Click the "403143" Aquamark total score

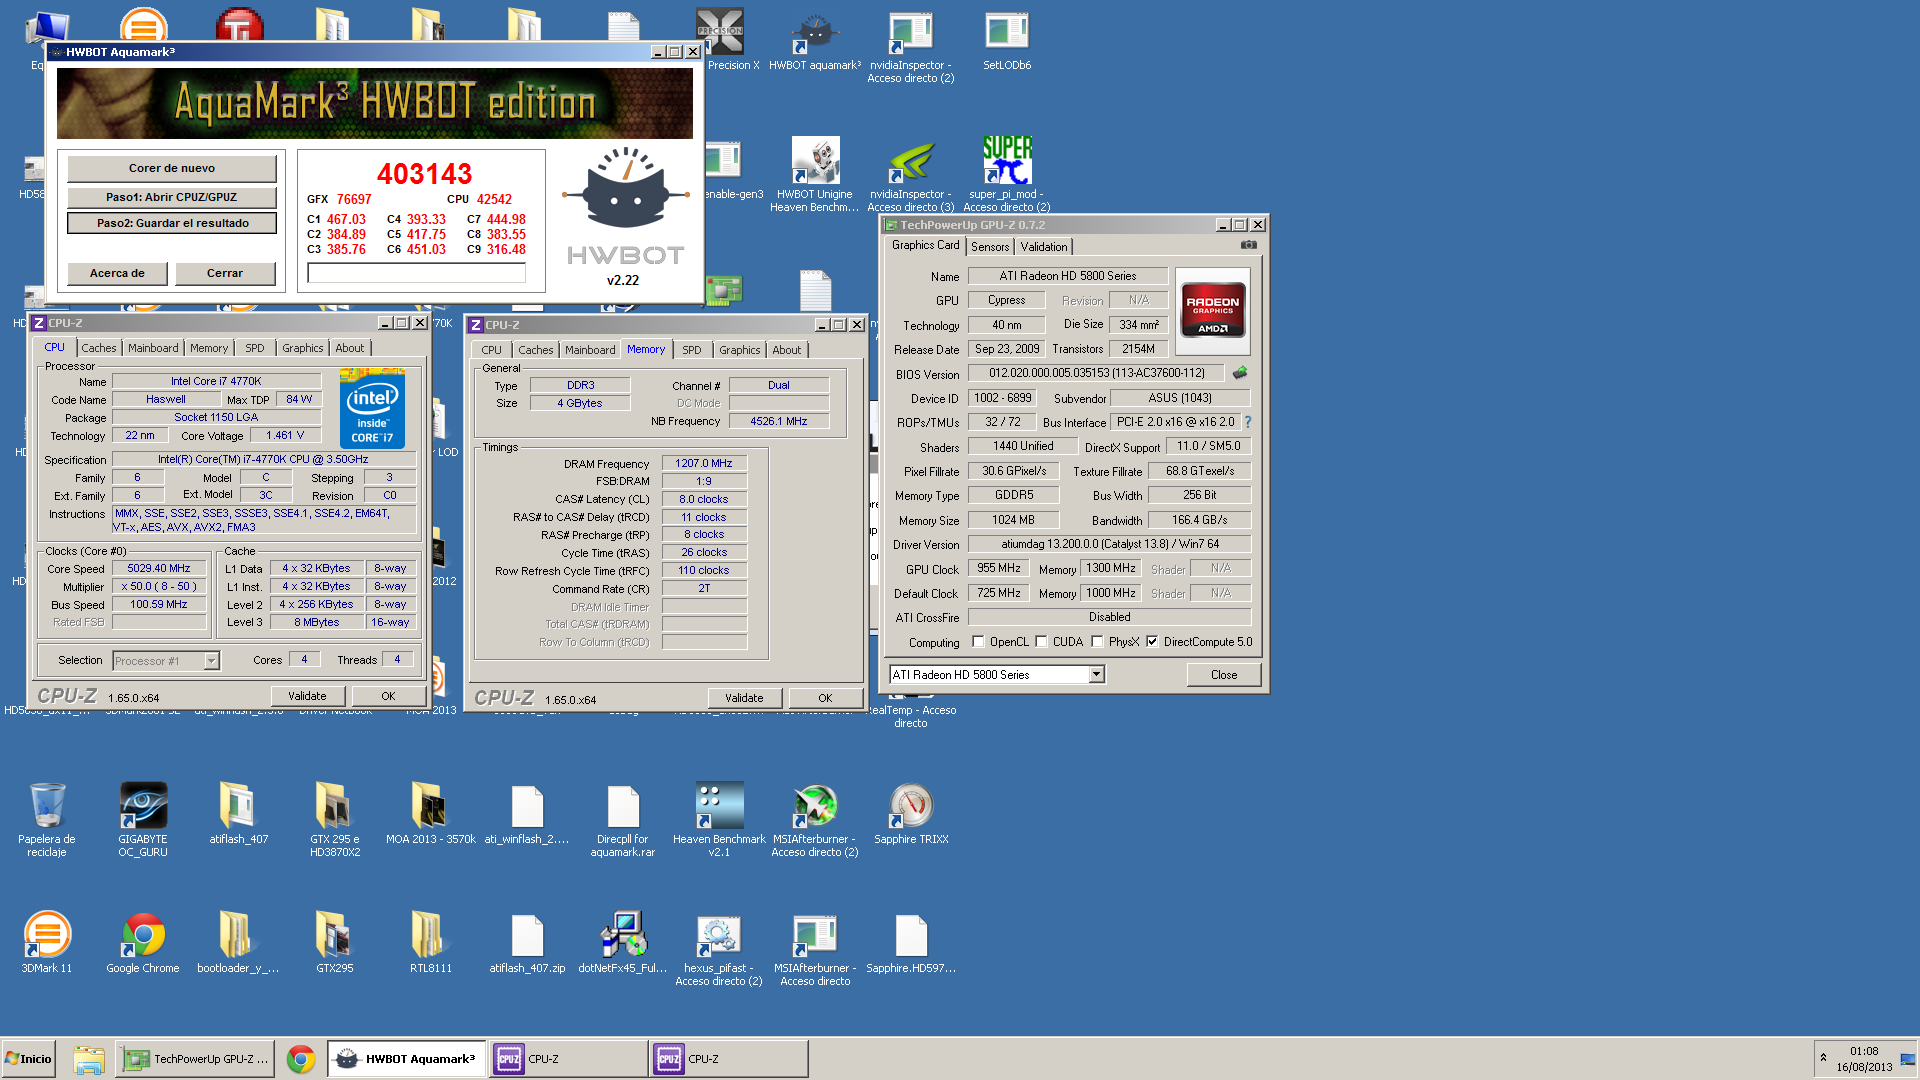(424, 174)
